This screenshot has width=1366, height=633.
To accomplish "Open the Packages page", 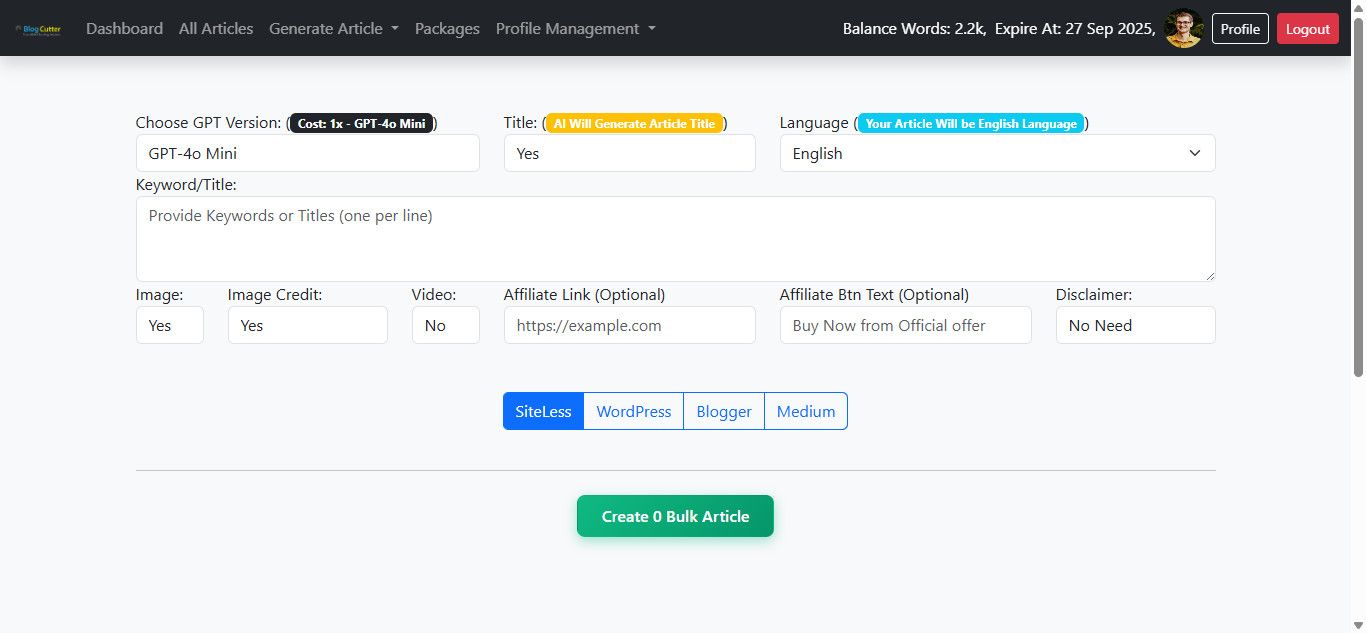I will tap(447, 29).
